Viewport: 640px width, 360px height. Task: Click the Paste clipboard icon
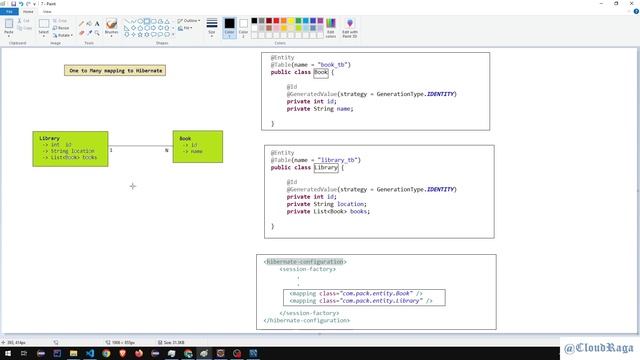[9, 24]
